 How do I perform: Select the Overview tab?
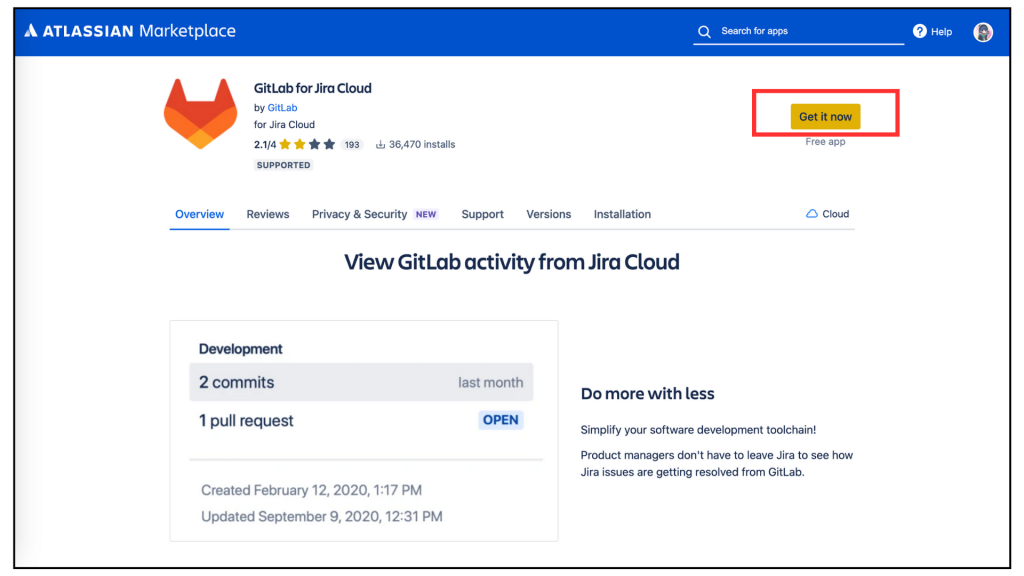click(x=199, y=214)
